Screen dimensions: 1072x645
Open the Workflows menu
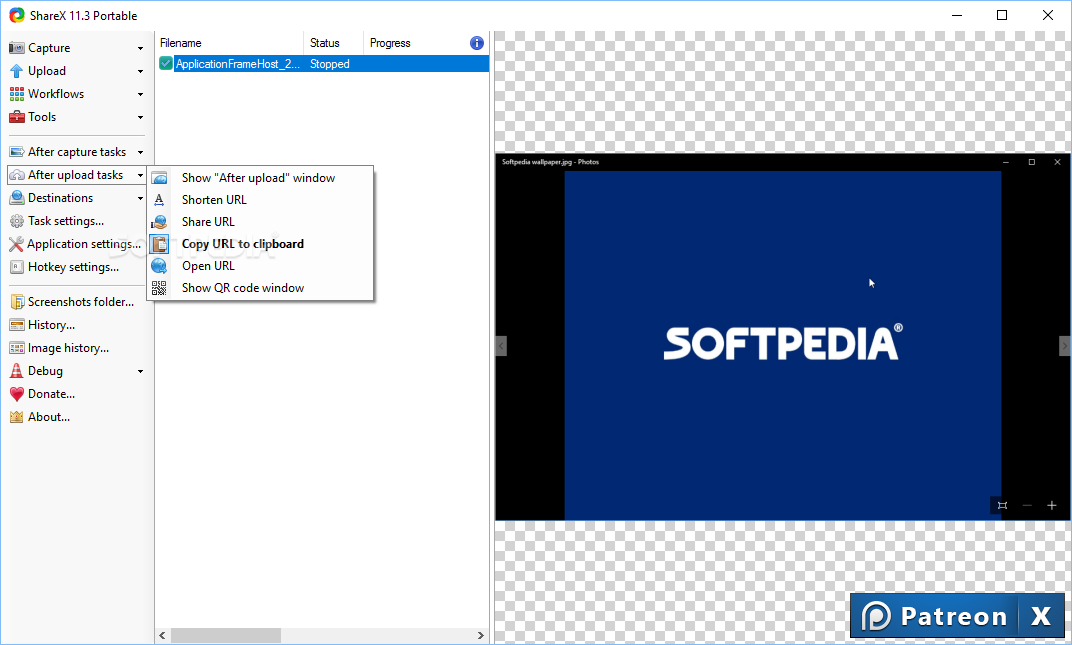point(77,94)
